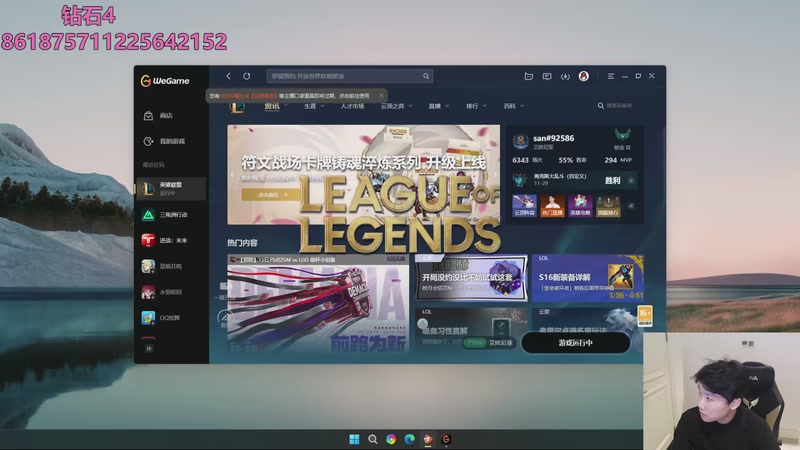
Task: Open the folder icon in the top bar
Action: pos(529,76)
